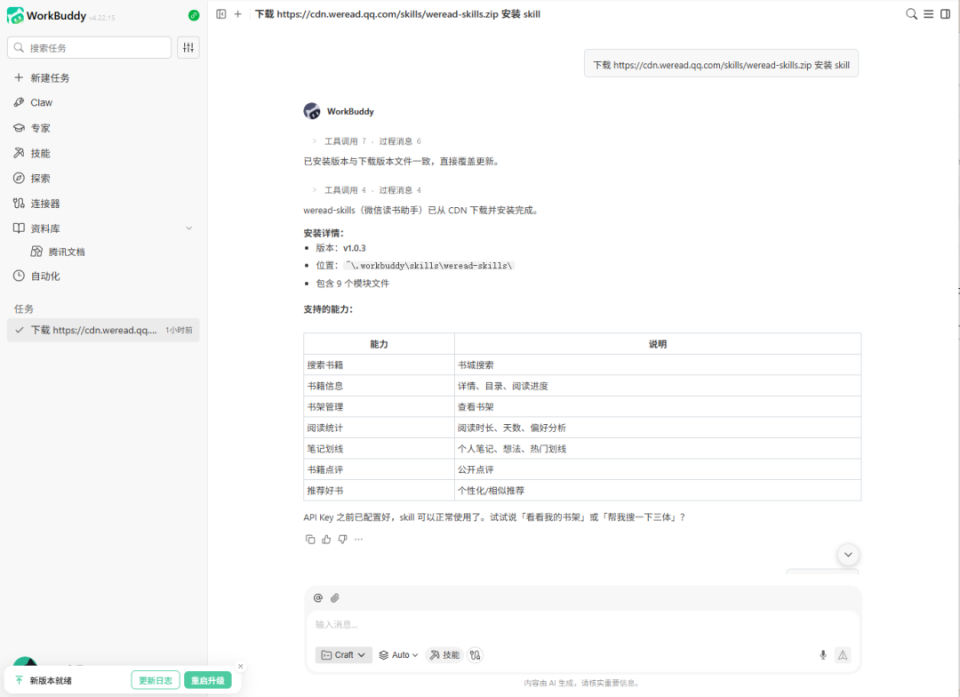Open the Craft mode dropdown
The width and height of the screenshot is (960, 697).
tap(343, 655)
